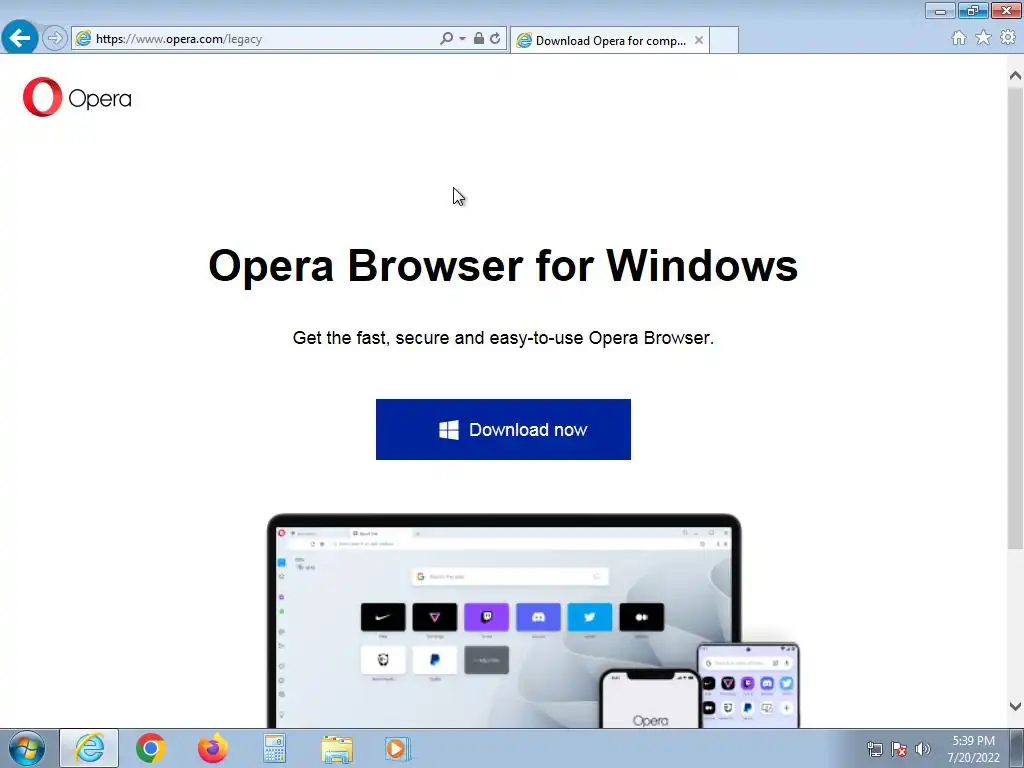Image resolution: width=1024 pixels, height=768 pixels.
Task: Open a new blank tab
Action: click(724, 40)
